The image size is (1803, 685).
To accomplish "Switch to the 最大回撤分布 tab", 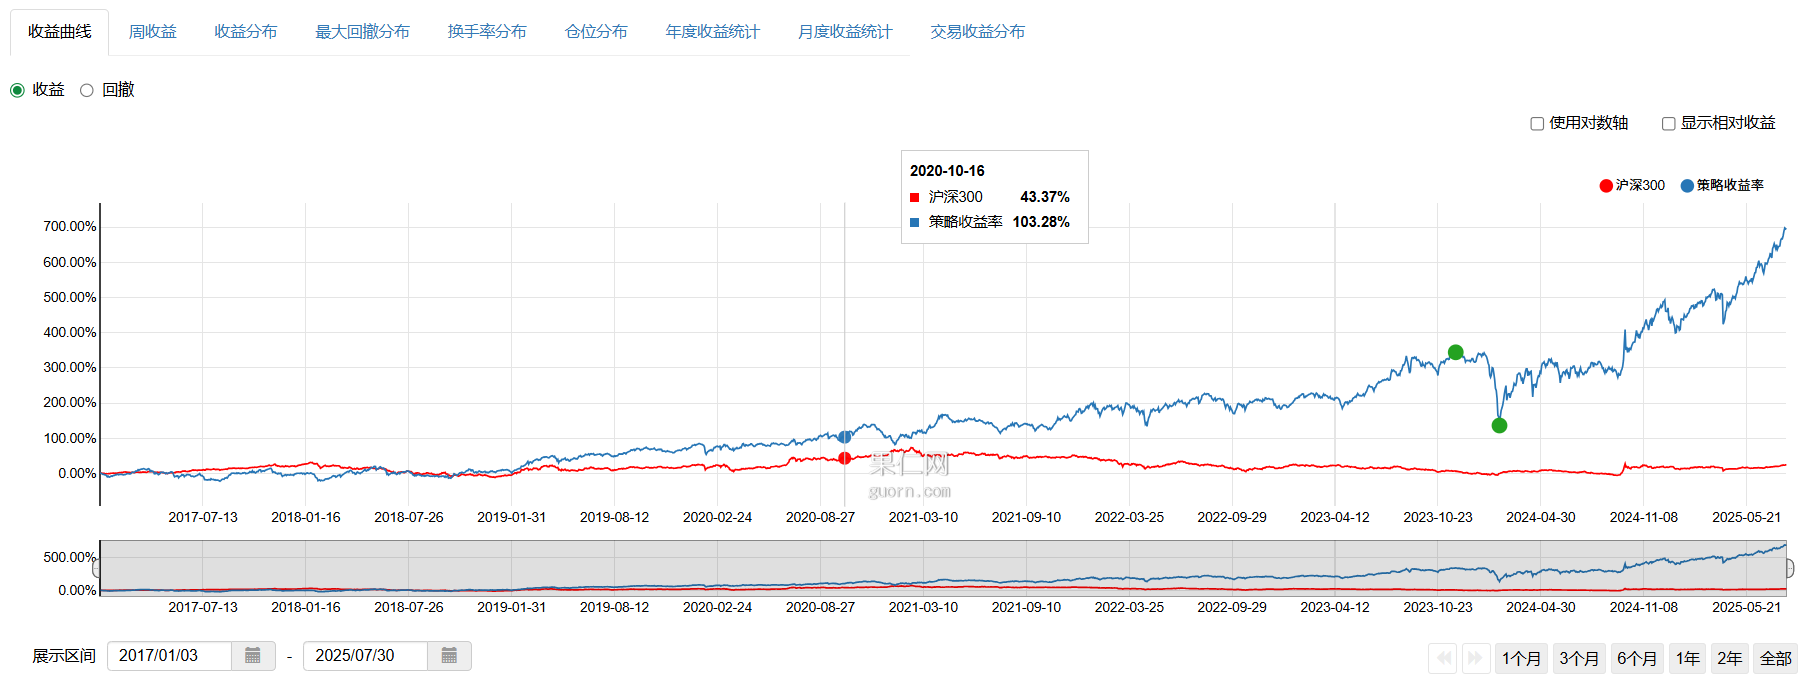I will point(362,32).
